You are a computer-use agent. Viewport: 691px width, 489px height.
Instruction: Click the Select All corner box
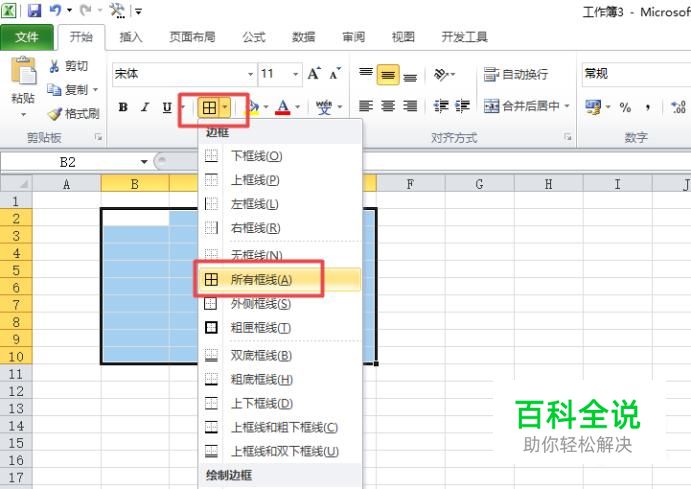click(x=16, y=184)
